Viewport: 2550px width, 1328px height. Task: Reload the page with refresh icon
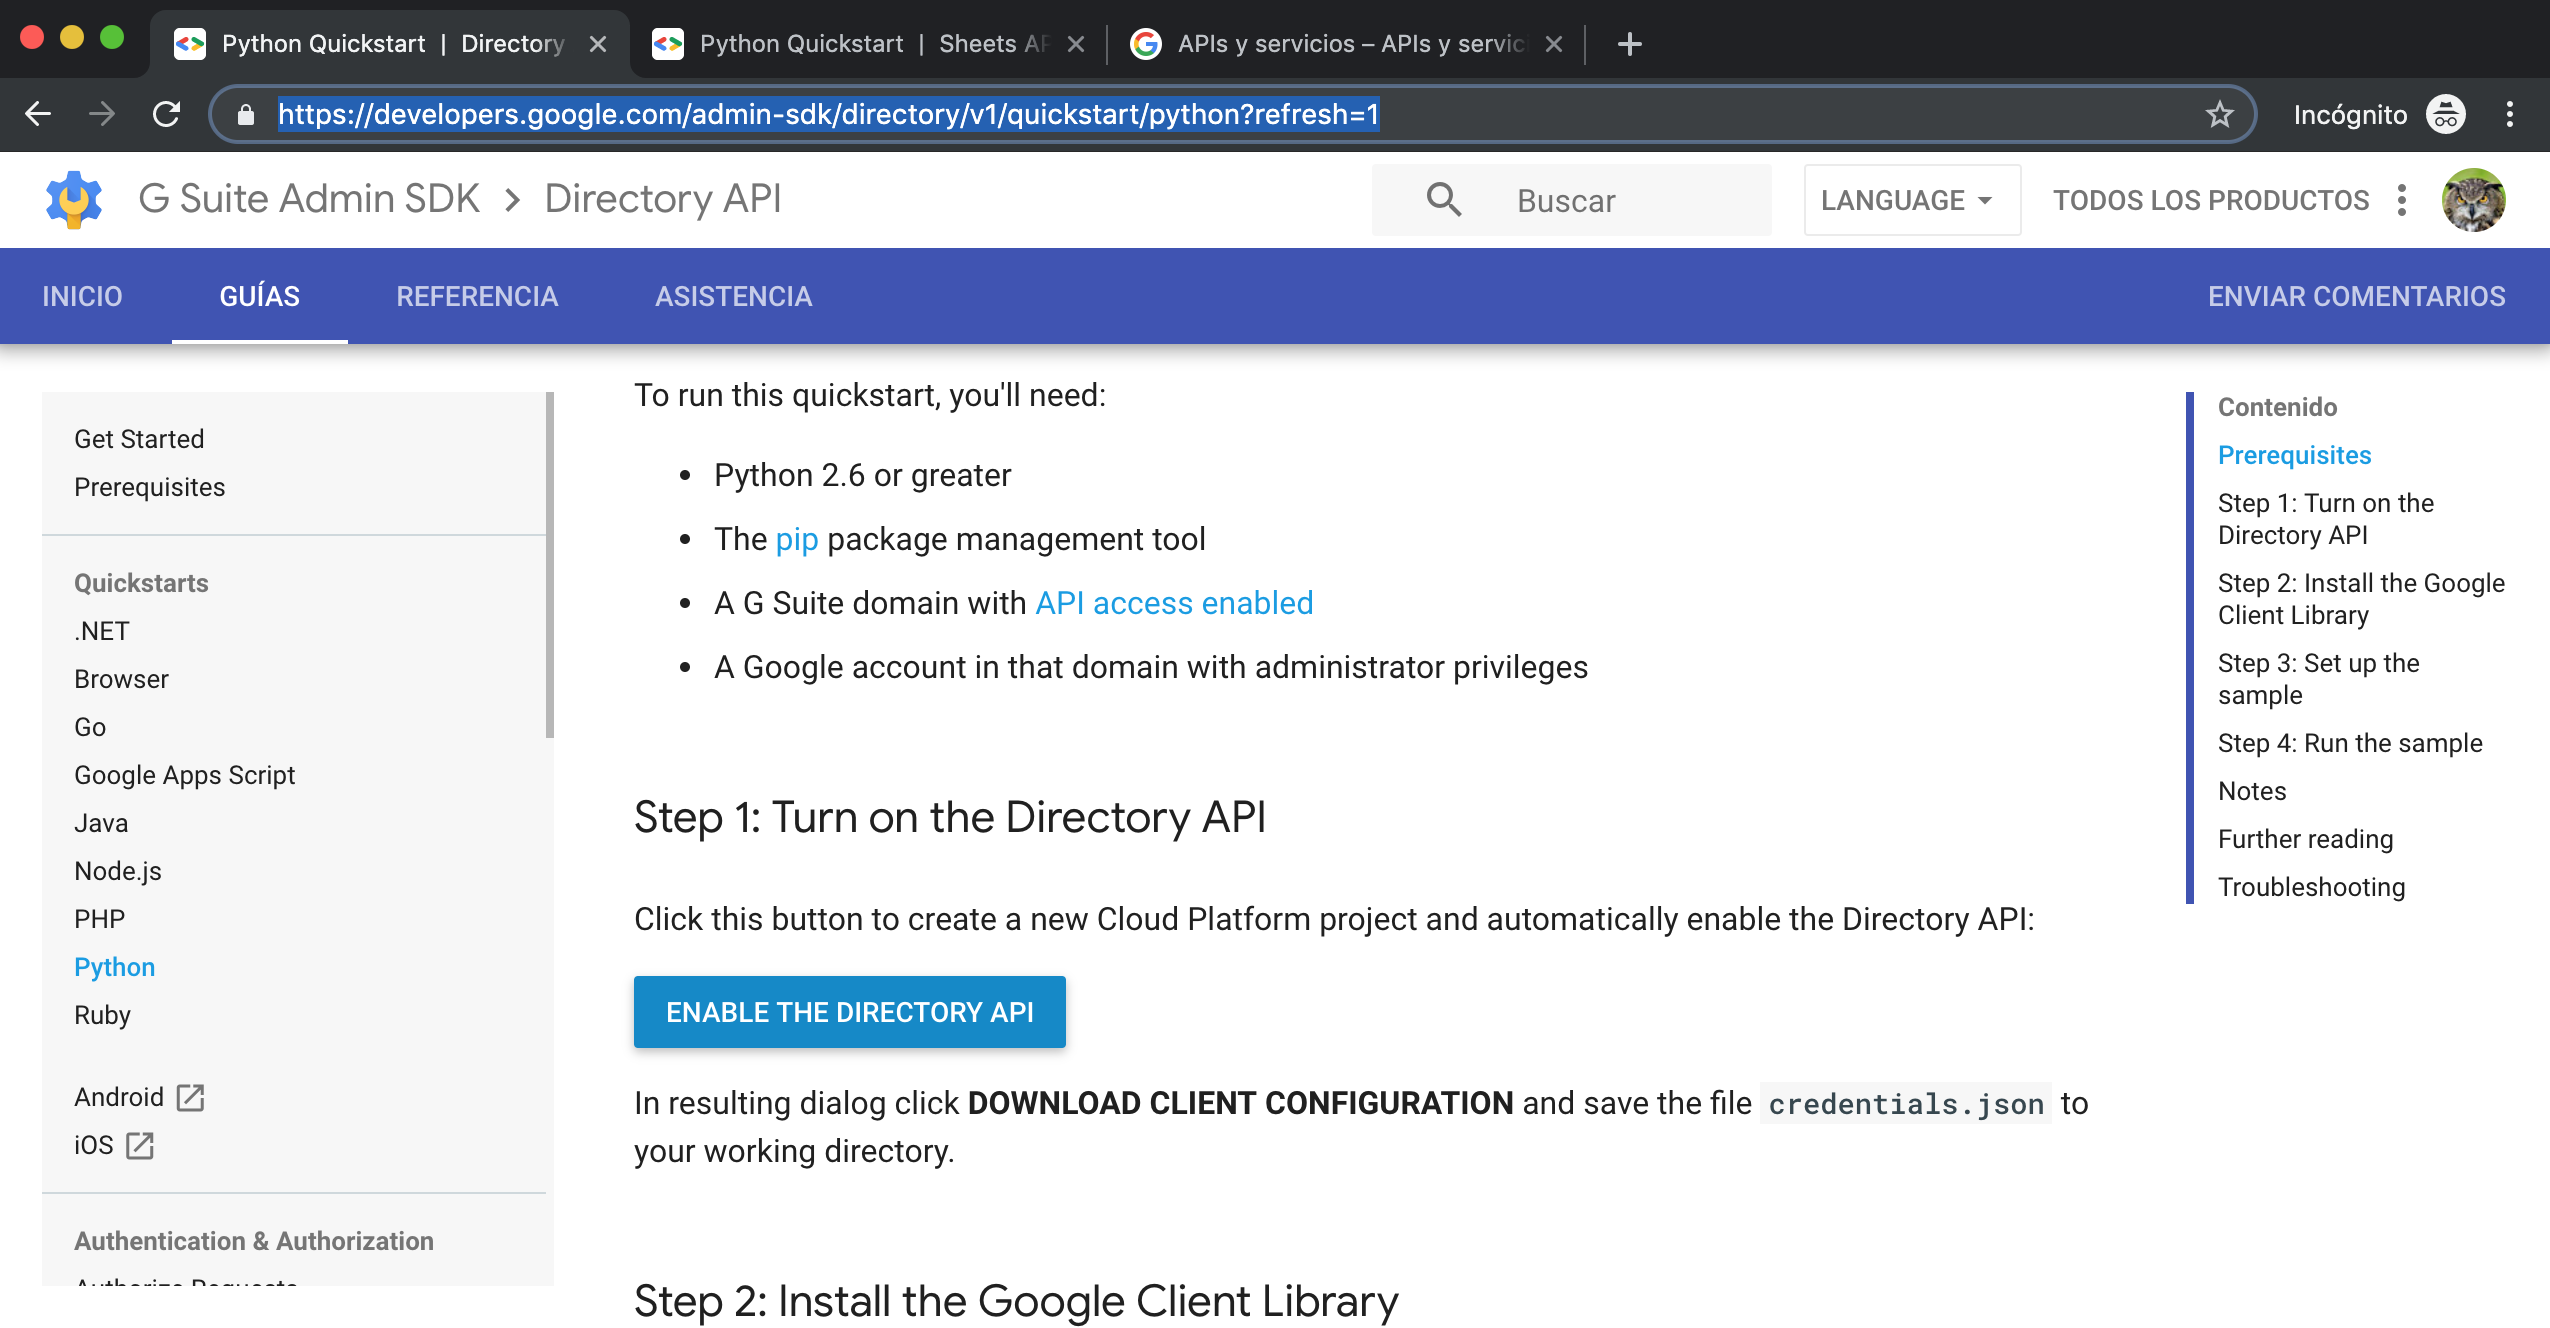point(166,114)
